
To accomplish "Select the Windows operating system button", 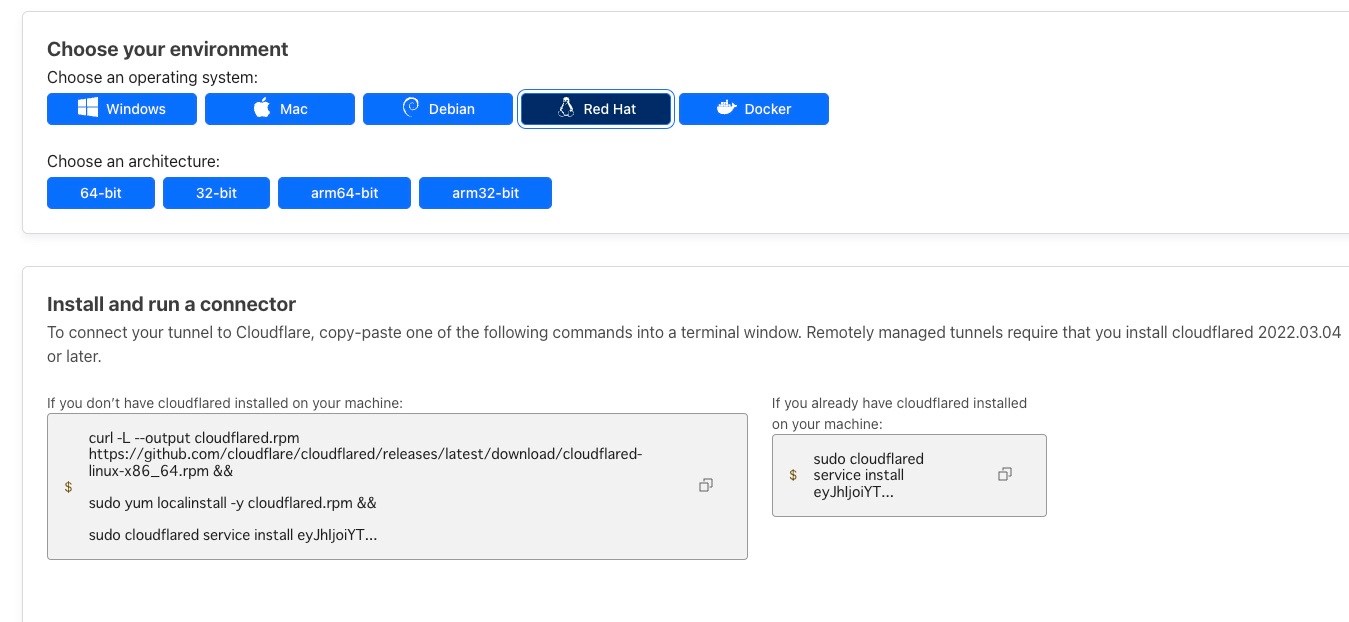I will point(122,109).
